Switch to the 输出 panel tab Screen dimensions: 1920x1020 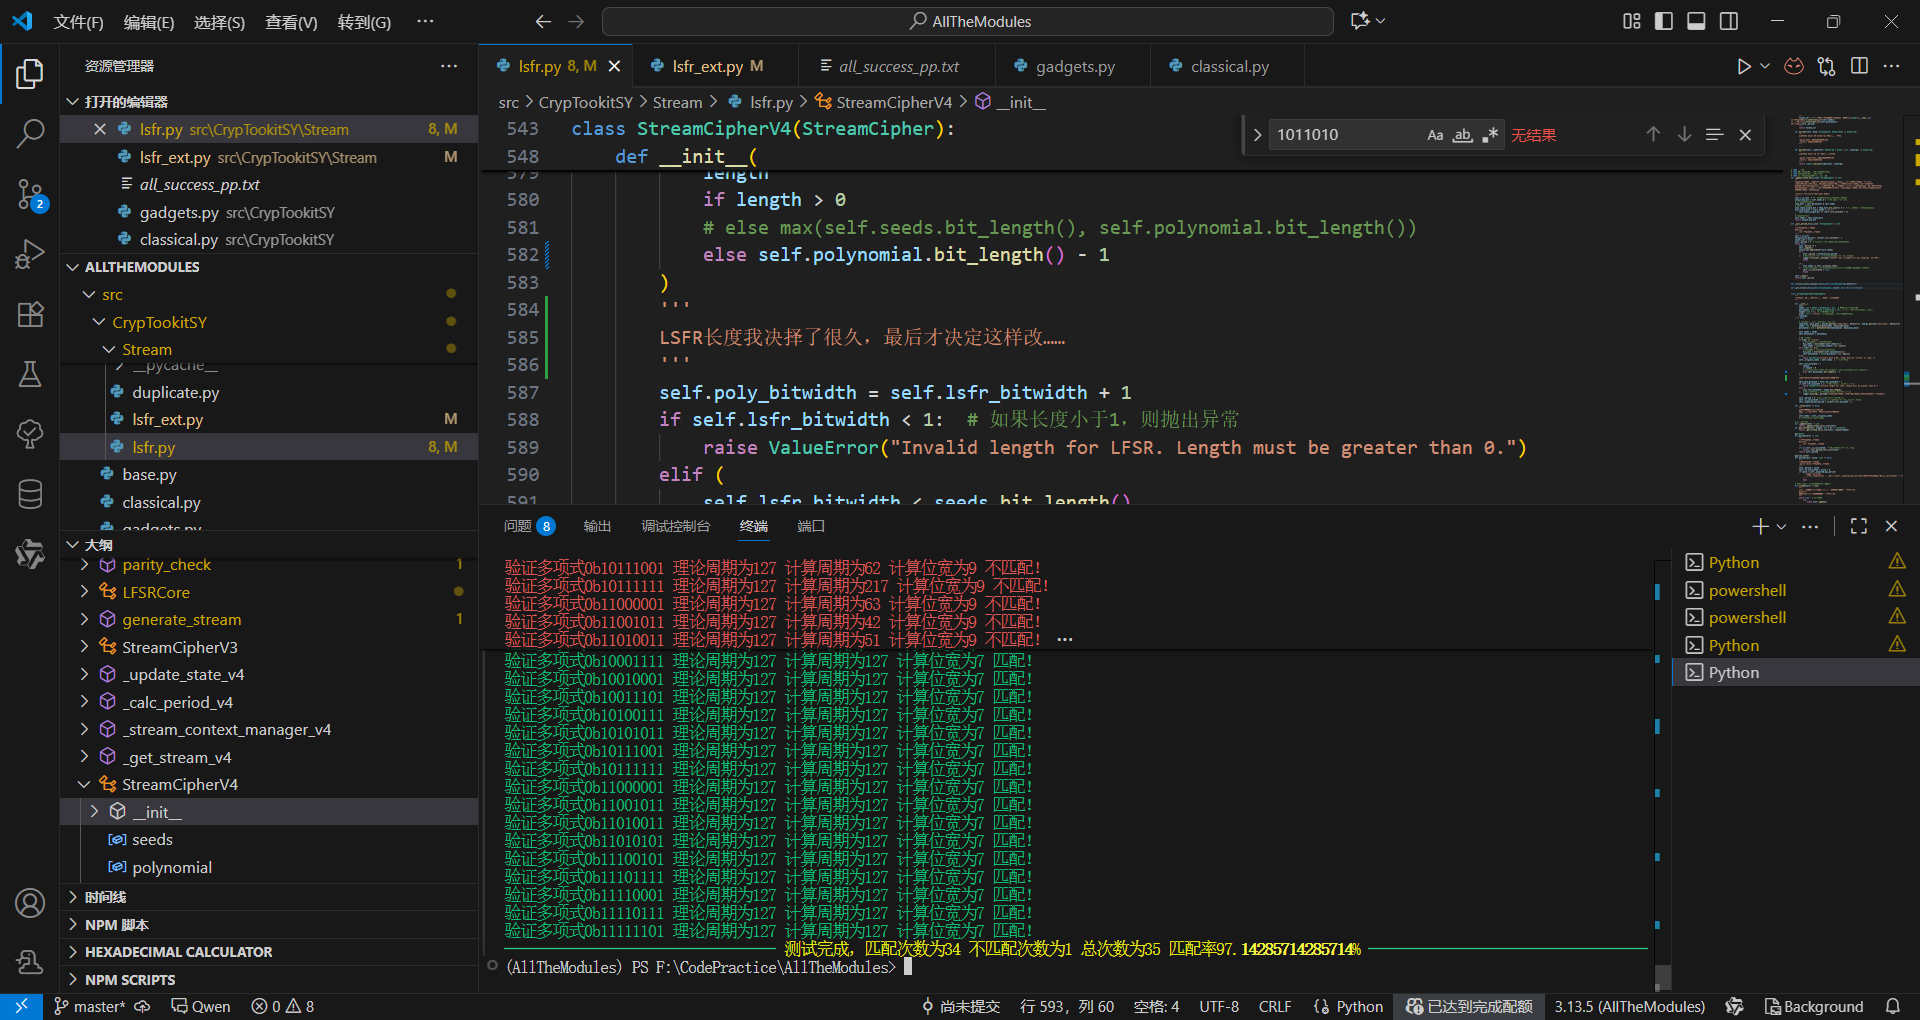pos(597,526)
